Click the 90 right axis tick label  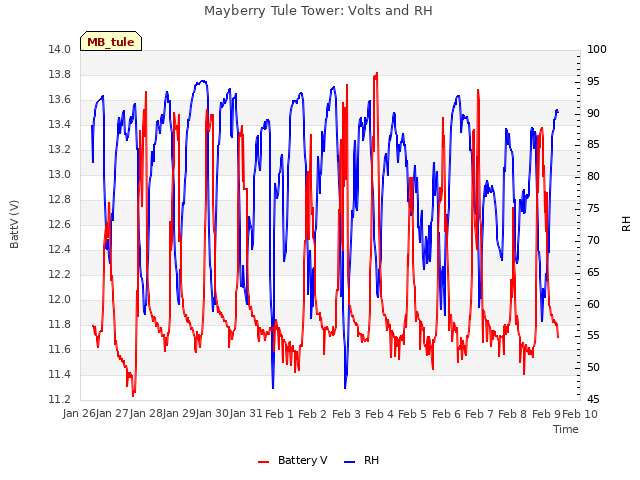pyautogui.click(x=593, y=113)
